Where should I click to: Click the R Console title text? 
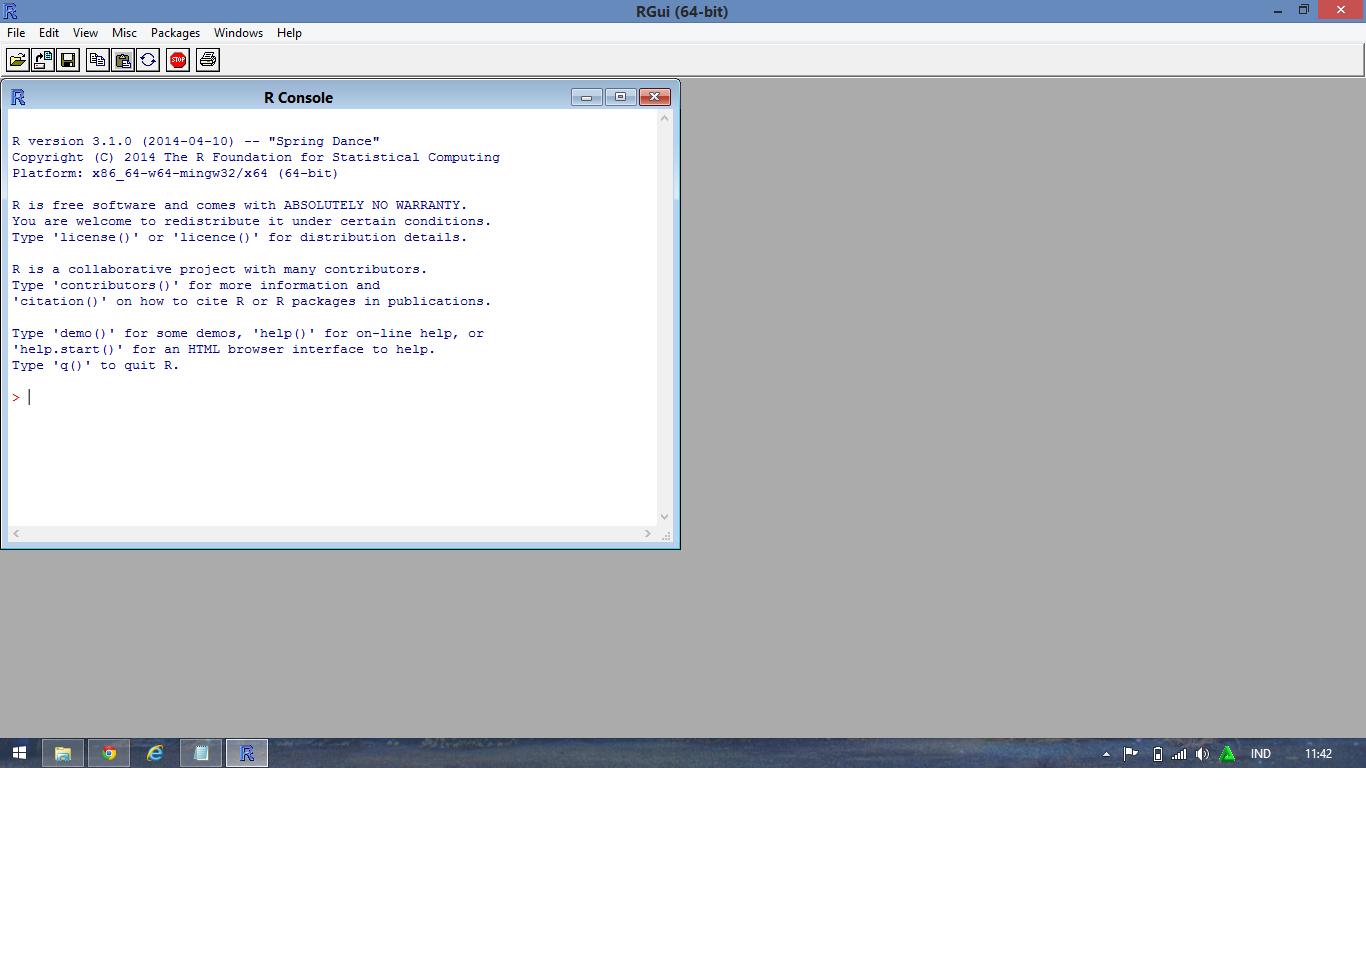pos(298,97)
